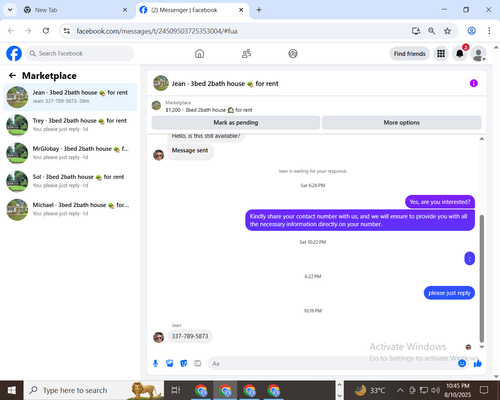
Task: Attach a file with the photo icon
Action: point(169,363)
